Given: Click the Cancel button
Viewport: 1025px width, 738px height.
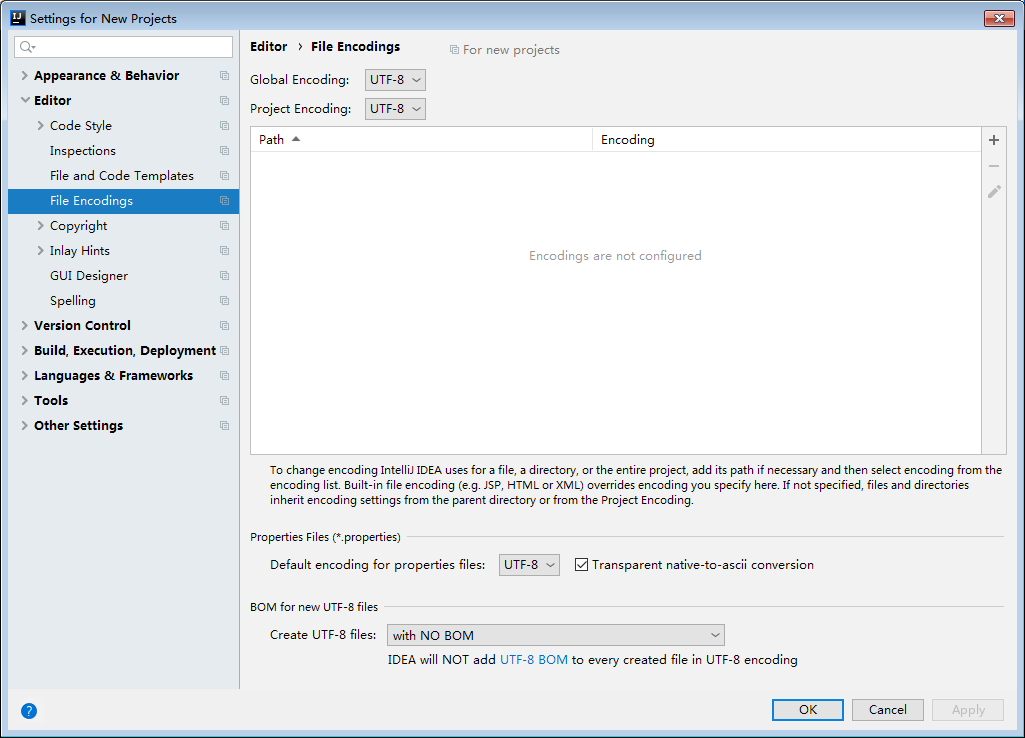Looking at the screenshot, I should pyautogui.click(x=888, y=710).
